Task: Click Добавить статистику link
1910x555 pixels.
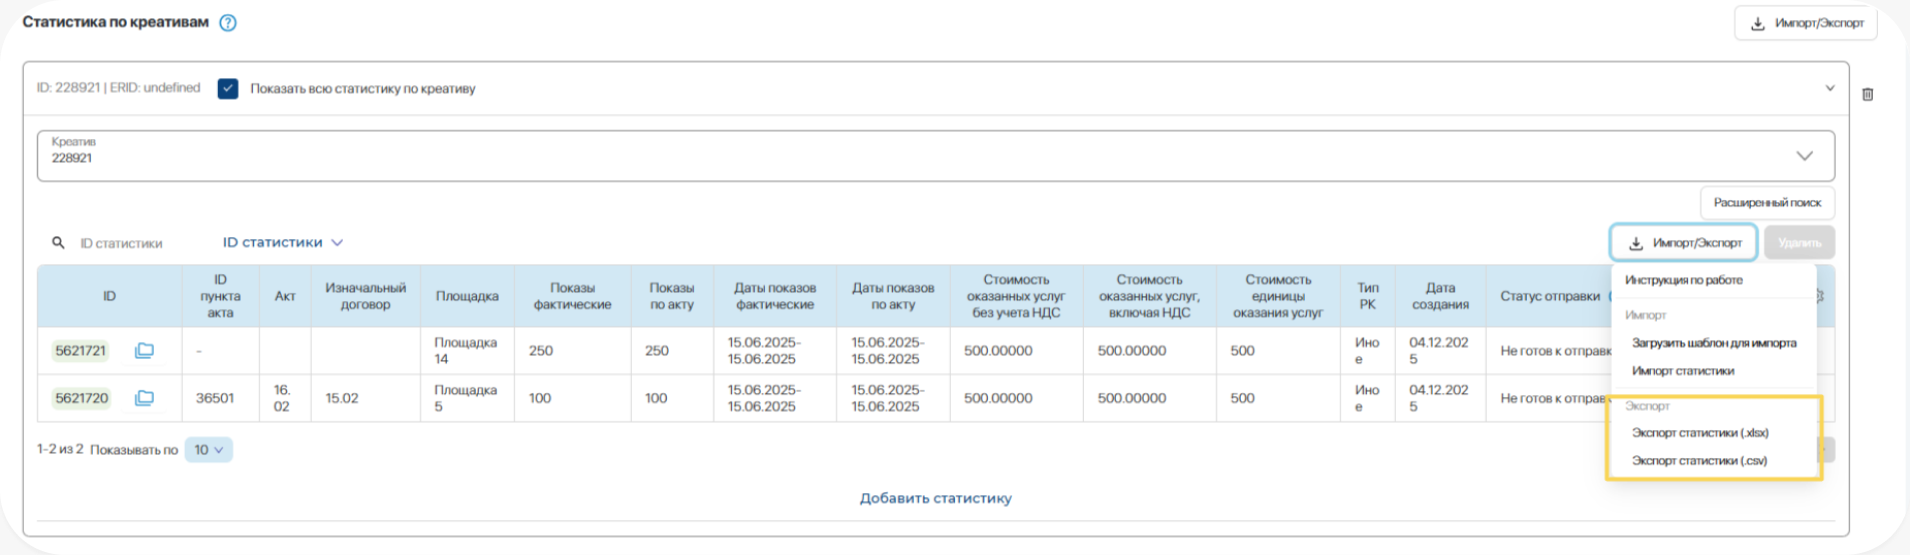Action: pyautogui.click(x=935, y=498)
